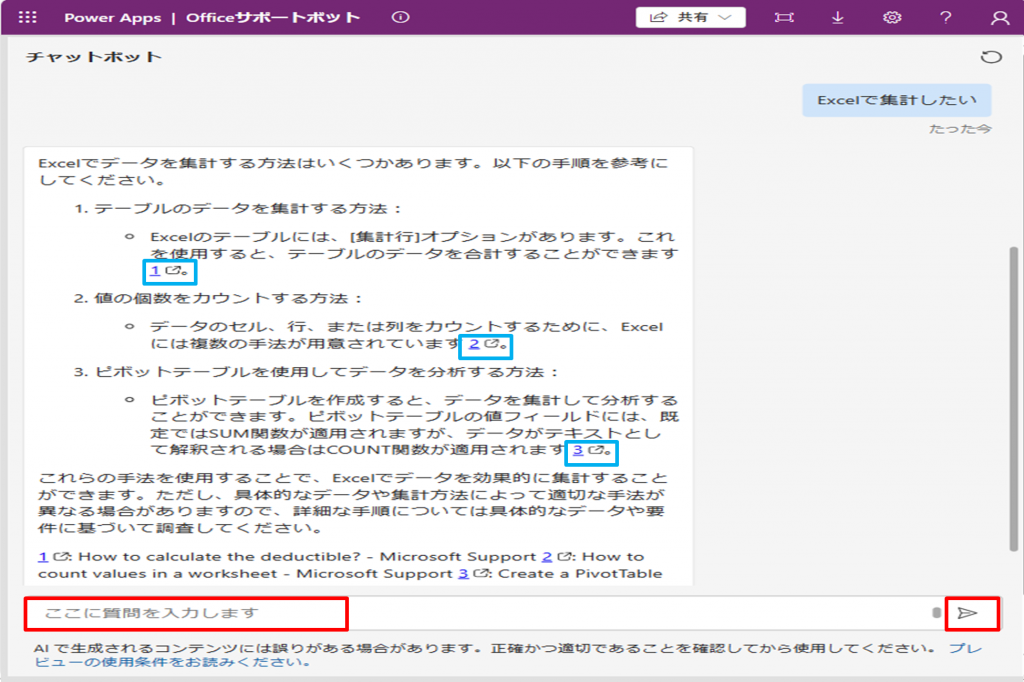Screen dimensions: 1024x682
Task: Click the fit-to-screen icon in the header
Action: (x=784, y=17)
